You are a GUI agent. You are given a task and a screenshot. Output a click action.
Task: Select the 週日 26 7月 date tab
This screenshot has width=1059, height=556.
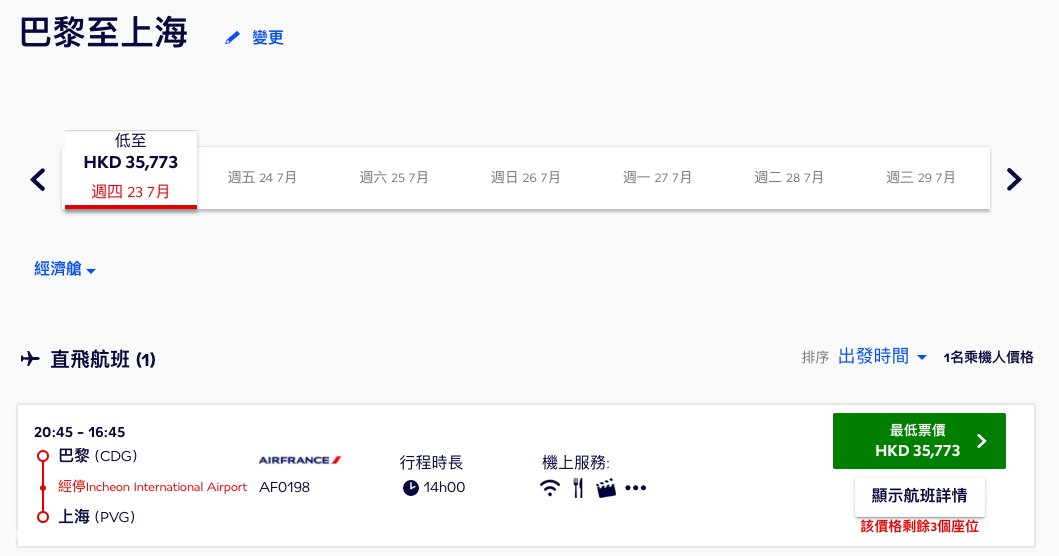525,178
